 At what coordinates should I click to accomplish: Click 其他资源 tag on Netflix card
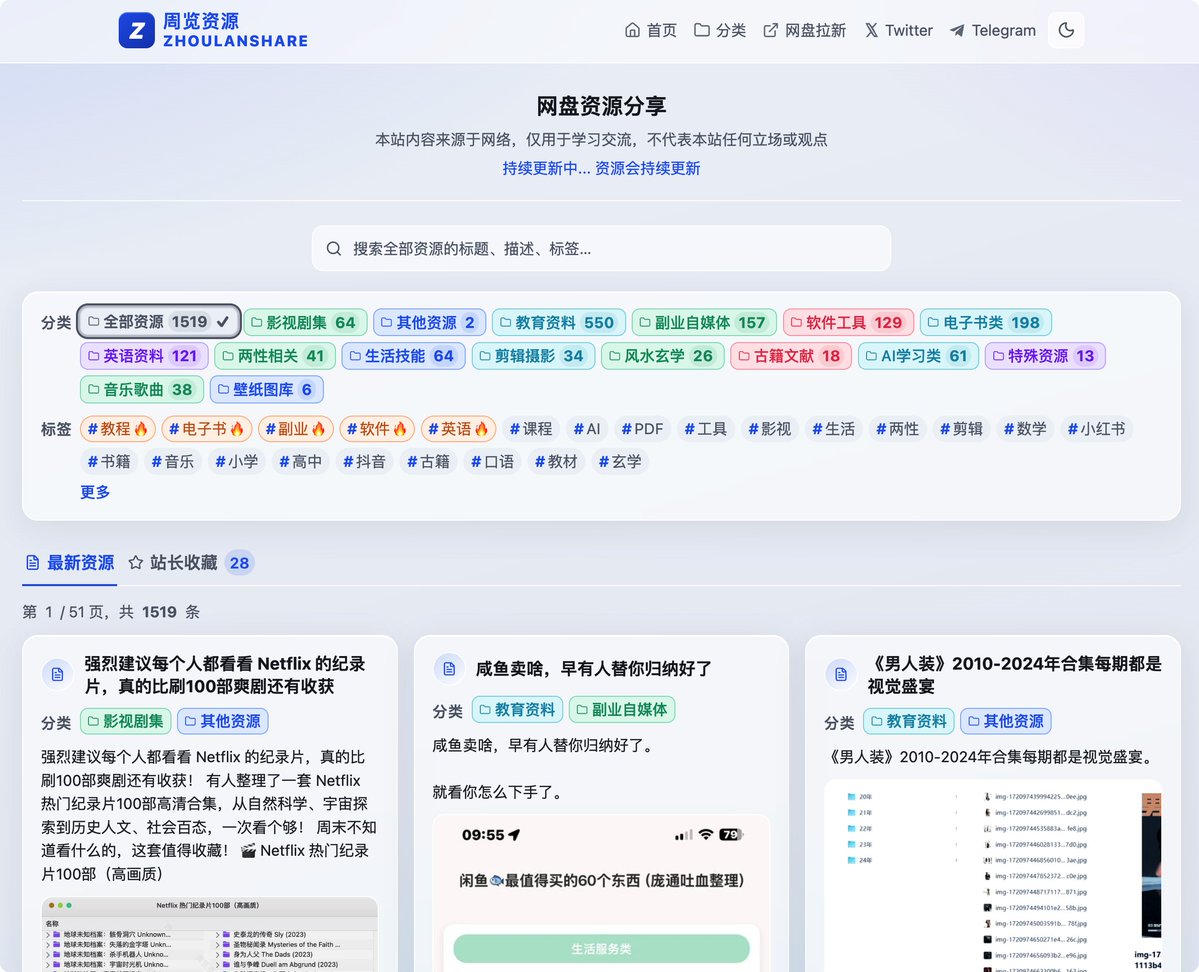pyautogui.click(x=223, y=721)
